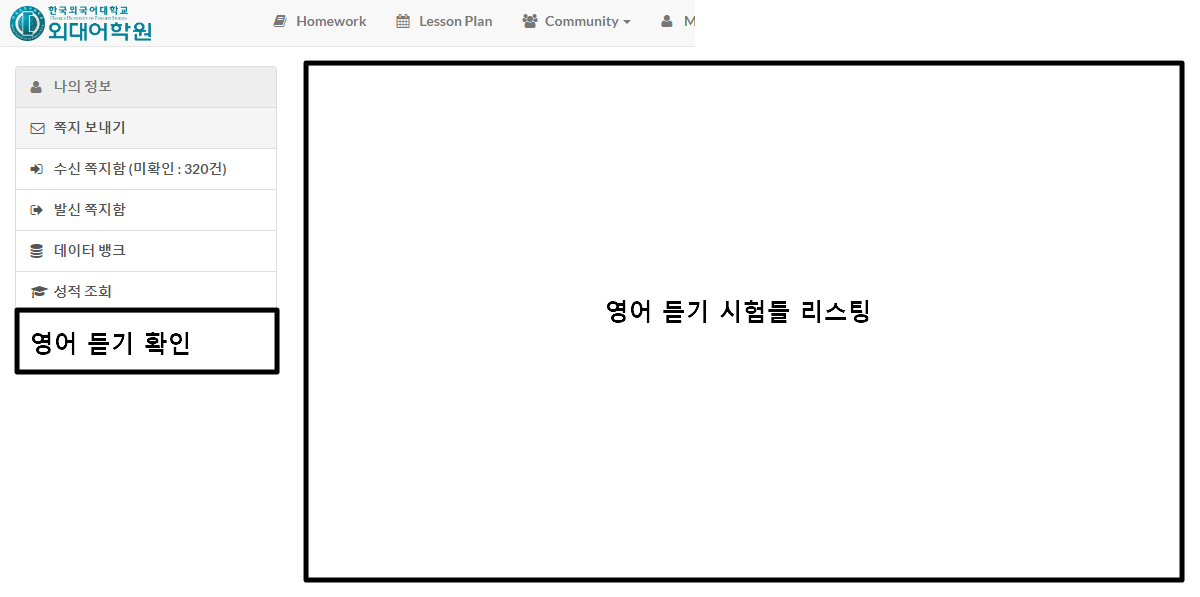Viewport: 1200px width, 597px height.
Task: Open the Lesson Plan page
Action: click(444, 21)
